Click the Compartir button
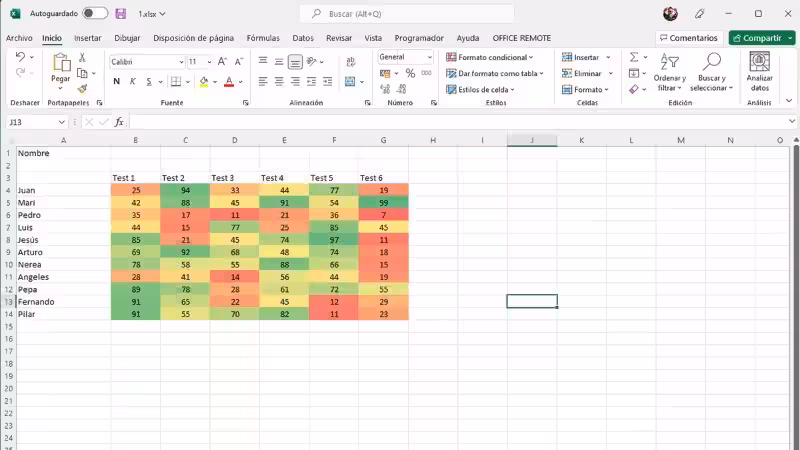Viewport: 800px width, 450px height. pyautogui.click(x=757, y=38)
